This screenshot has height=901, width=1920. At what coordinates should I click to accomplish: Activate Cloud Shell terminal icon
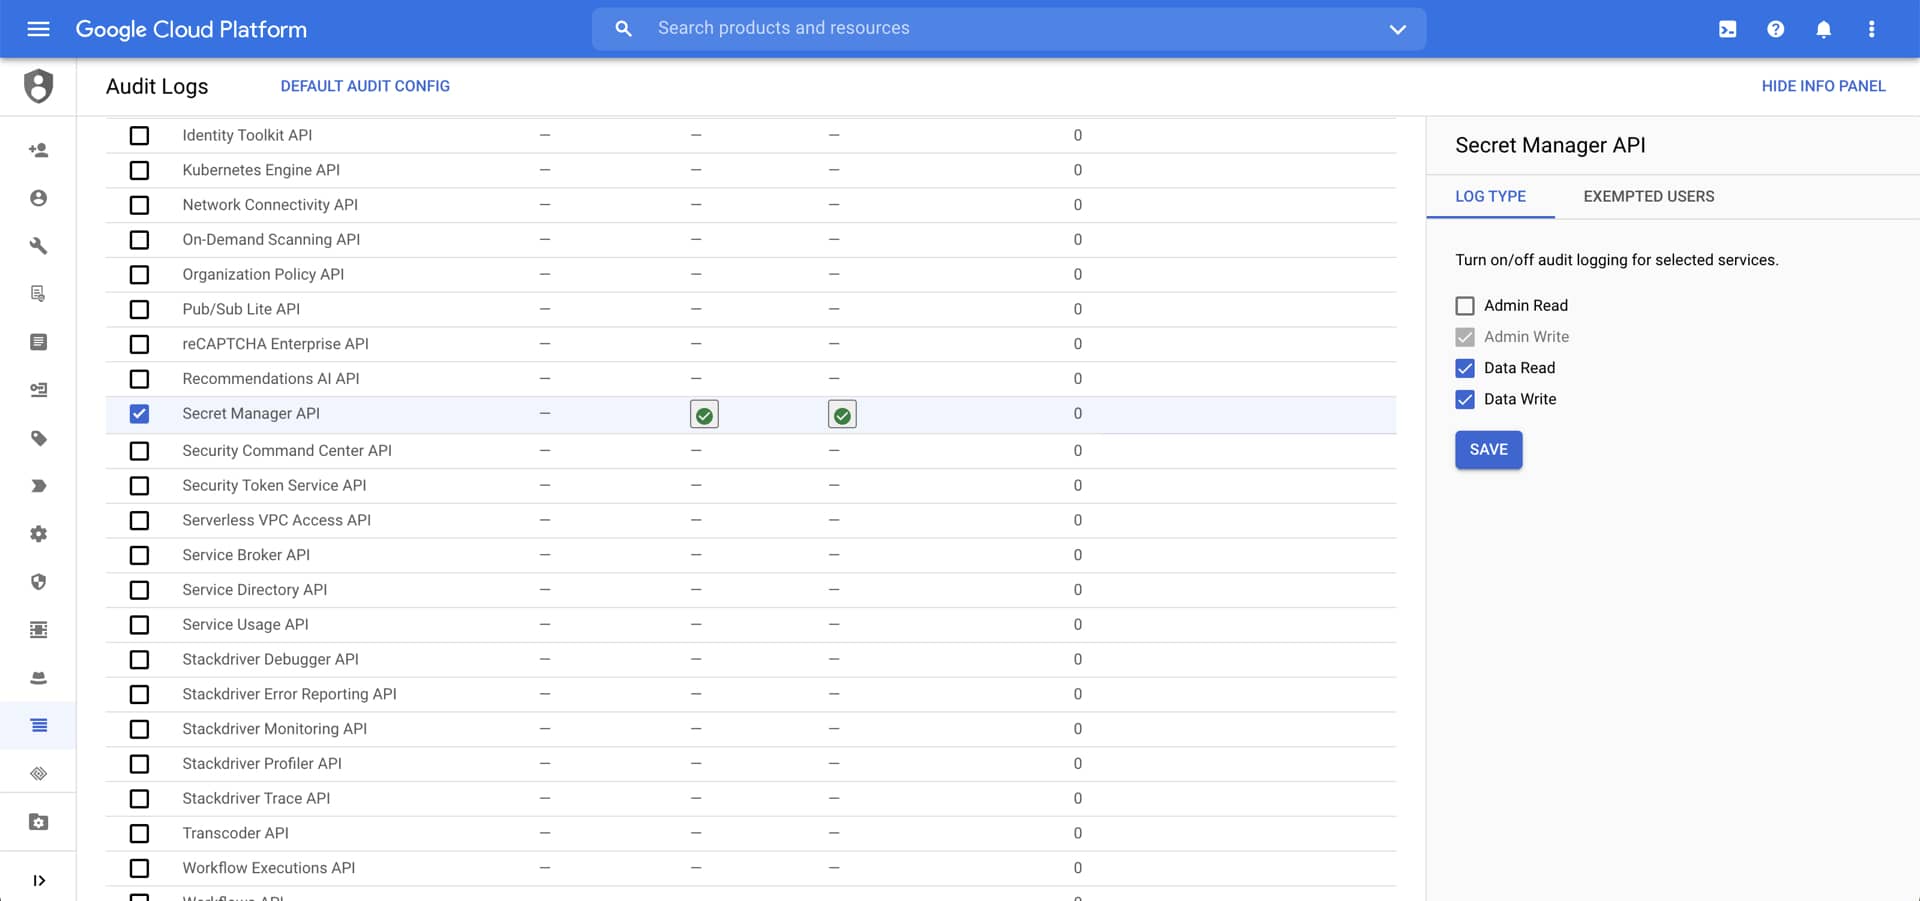point(1727,29)
